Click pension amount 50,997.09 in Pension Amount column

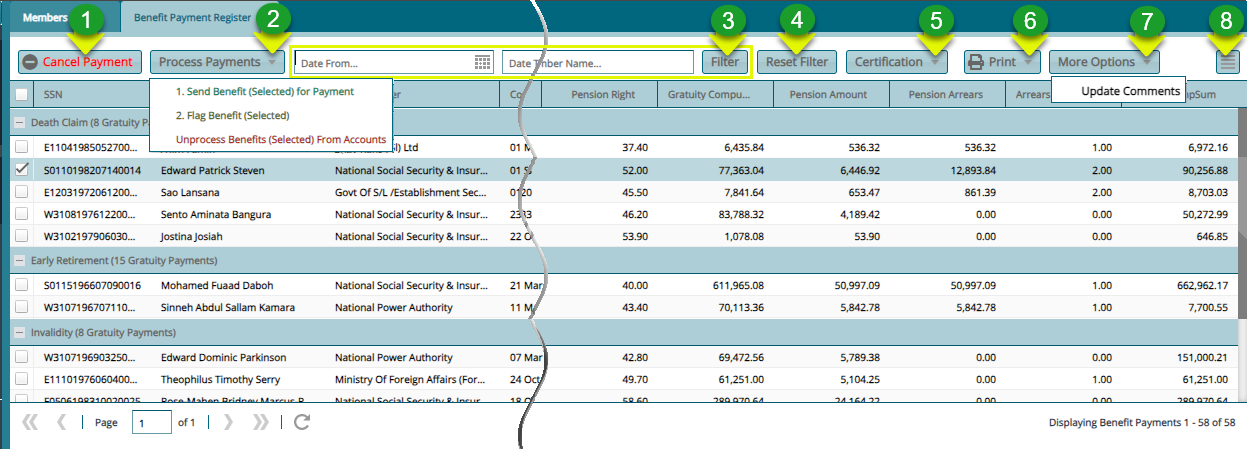point(856,285)
